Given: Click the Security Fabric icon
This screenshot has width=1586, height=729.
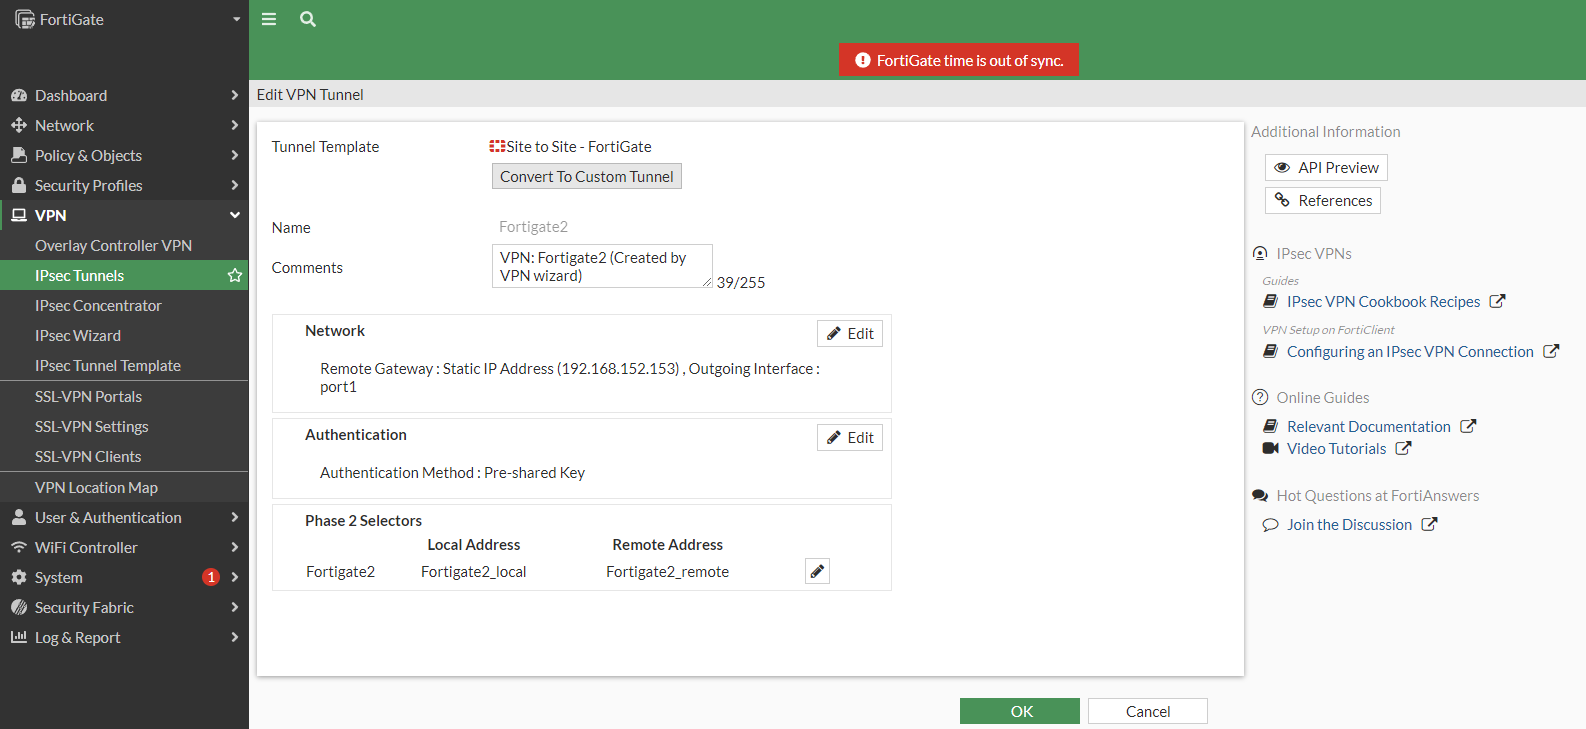Looking at the screenshot, I should click(19, 607).
